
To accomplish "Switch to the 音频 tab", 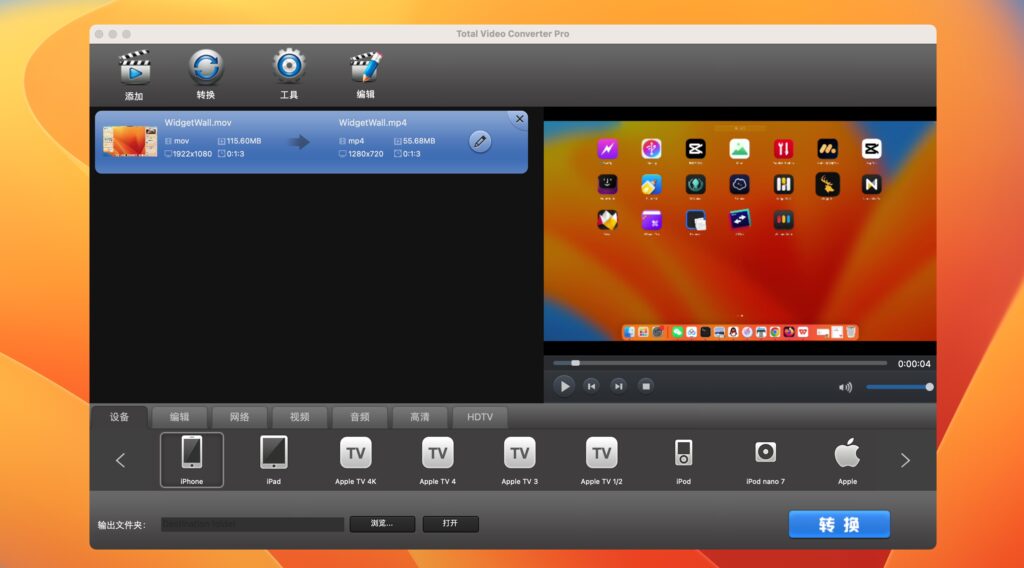I will (360, 417).
